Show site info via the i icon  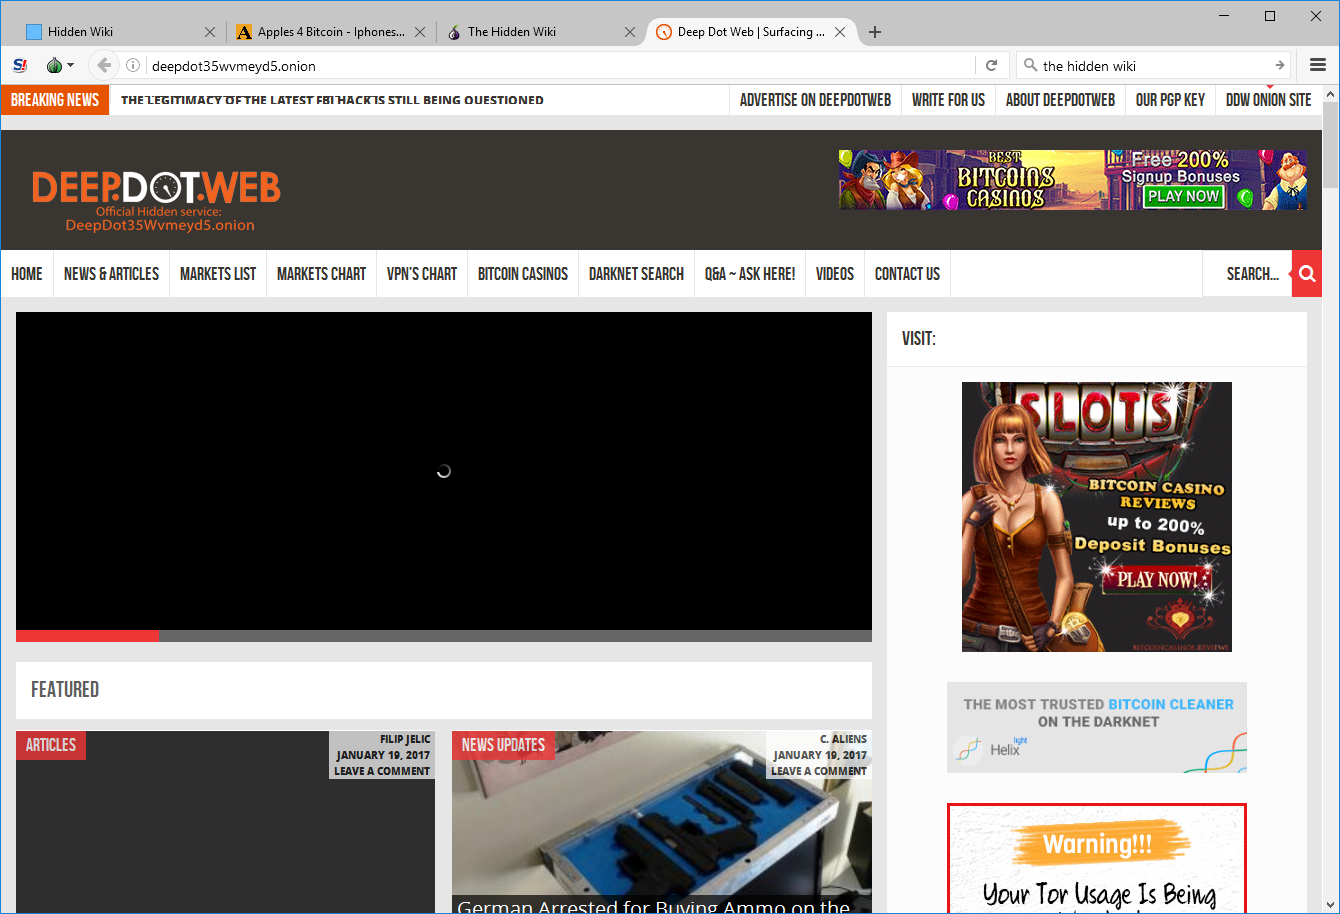pos(133,66)
